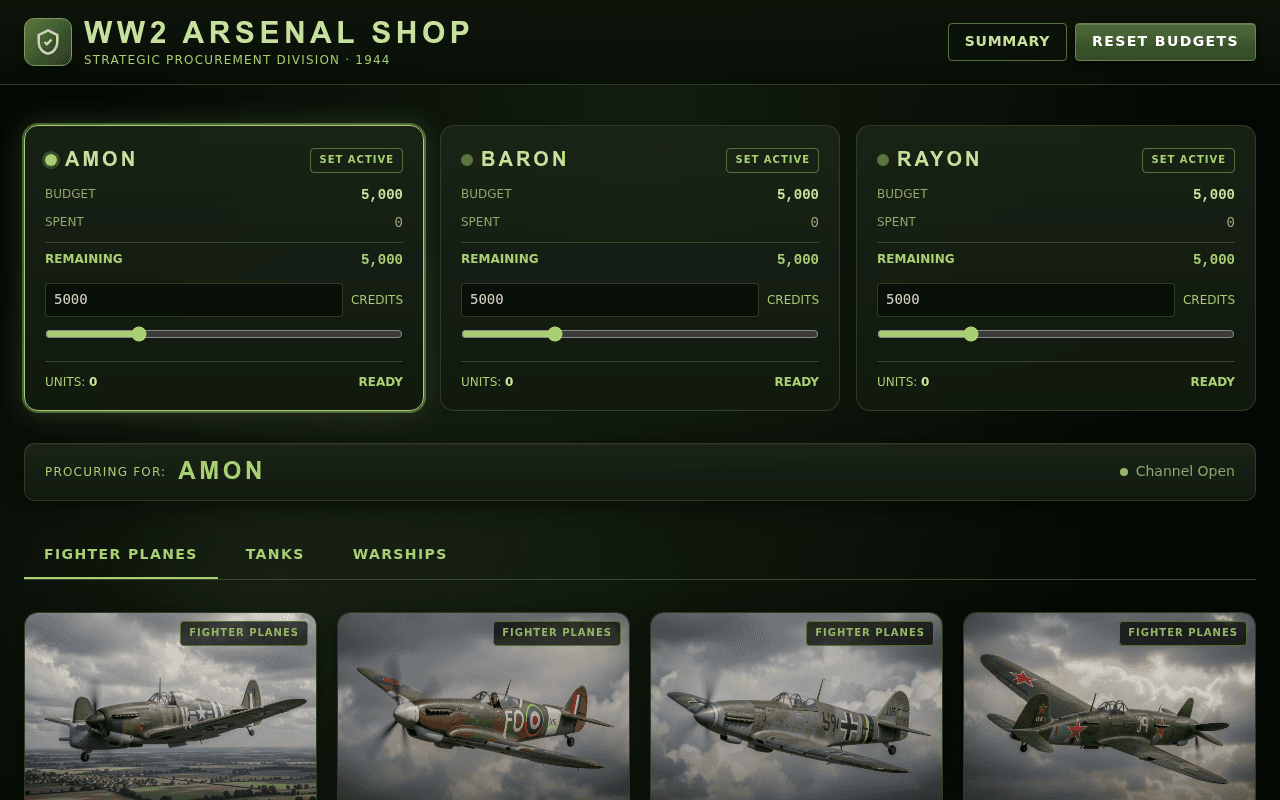Screen dimensions: 1280x800
Task: Click Rayon's status dot indicator
Action: [883, 160]
